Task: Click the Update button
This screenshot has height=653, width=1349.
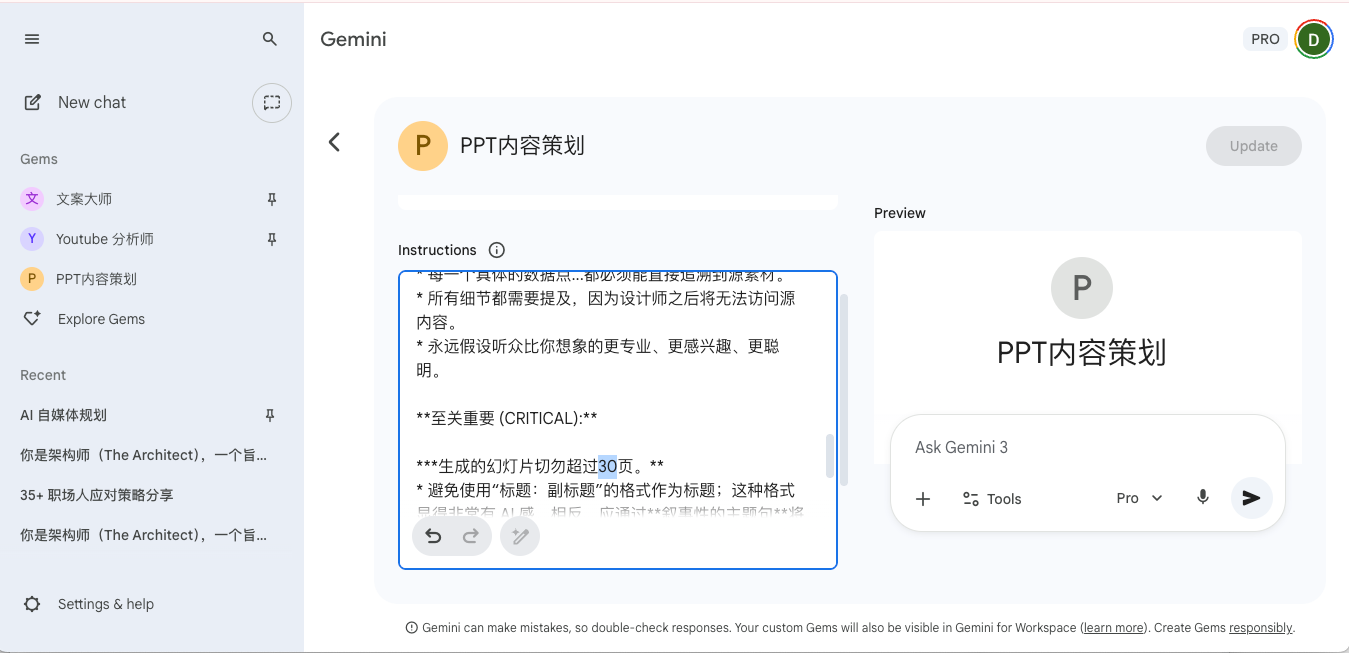Action: pyautogui.click(x=1253, y=146)
